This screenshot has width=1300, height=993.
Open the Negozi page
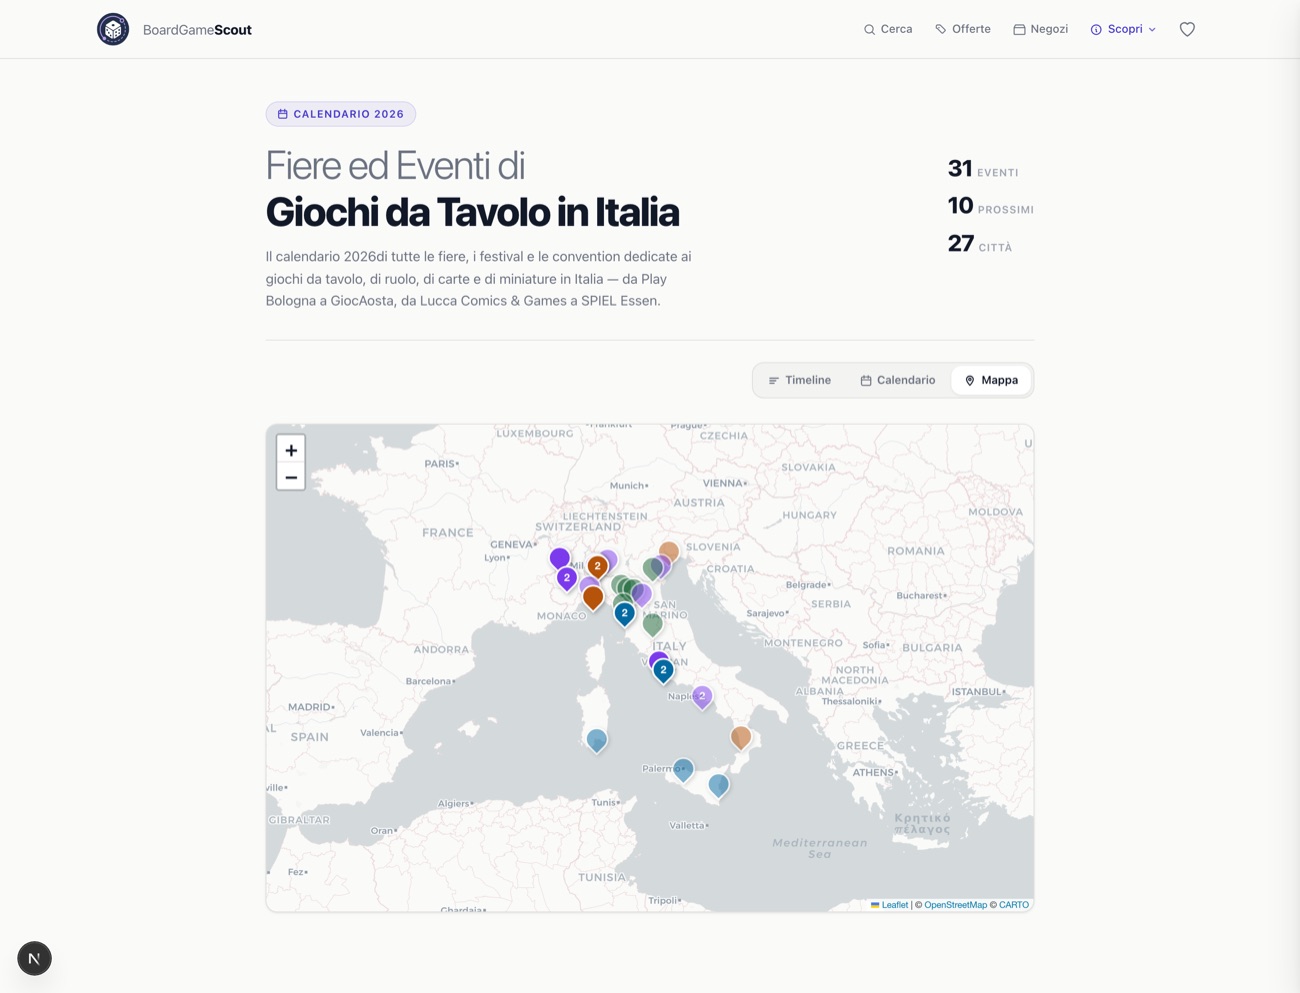(x=1041, y=29)
